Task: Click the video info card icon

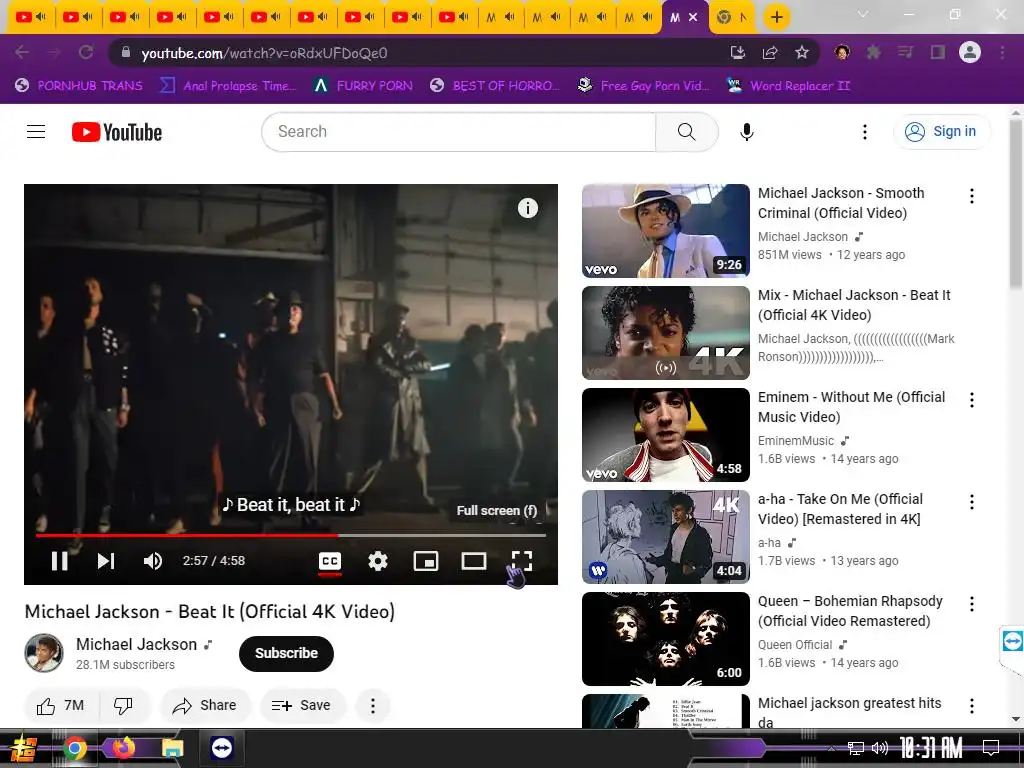Action: (x=528, y=208)
